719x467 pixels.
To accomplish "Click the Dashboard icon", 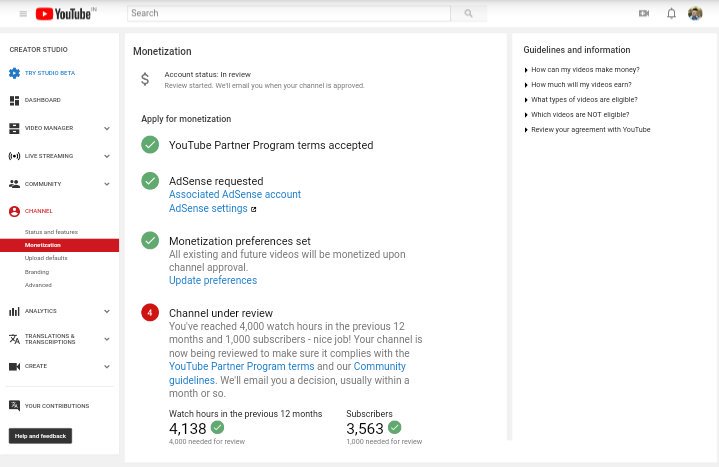I will pyautogui.click(x=14, y=100).
